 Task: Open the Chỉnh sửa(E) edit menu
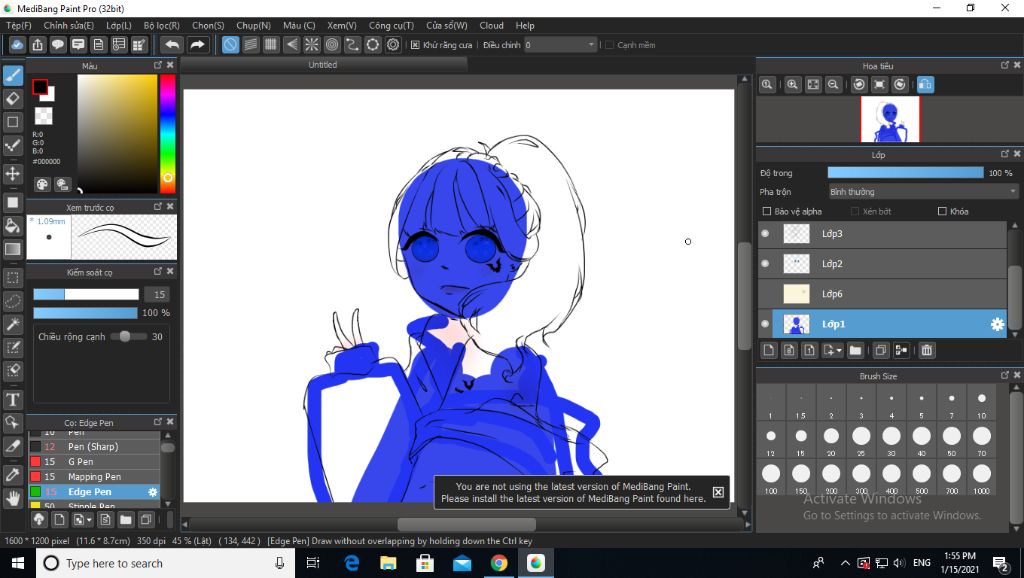click(x=69, y=25)
